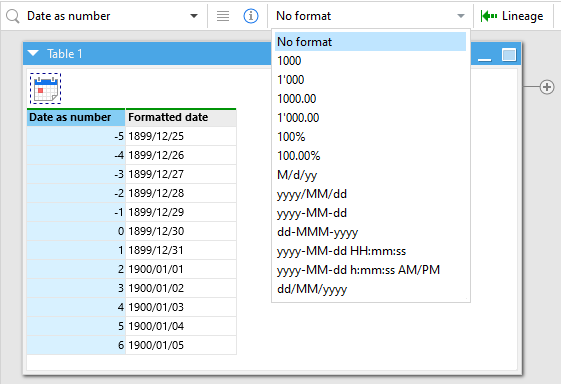Click the cell 1899/12/30

pos(181,231)
